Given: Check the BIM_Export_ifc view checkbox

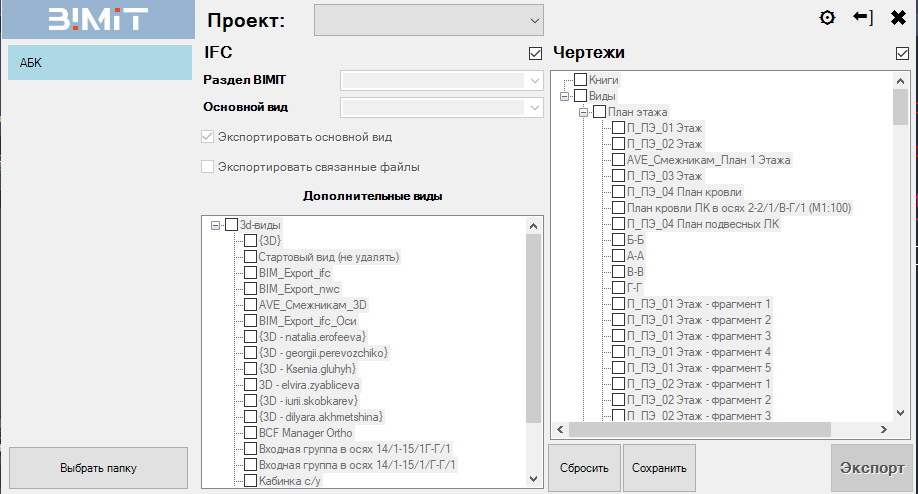Looking at the screenshot, I should coord(251,273).
